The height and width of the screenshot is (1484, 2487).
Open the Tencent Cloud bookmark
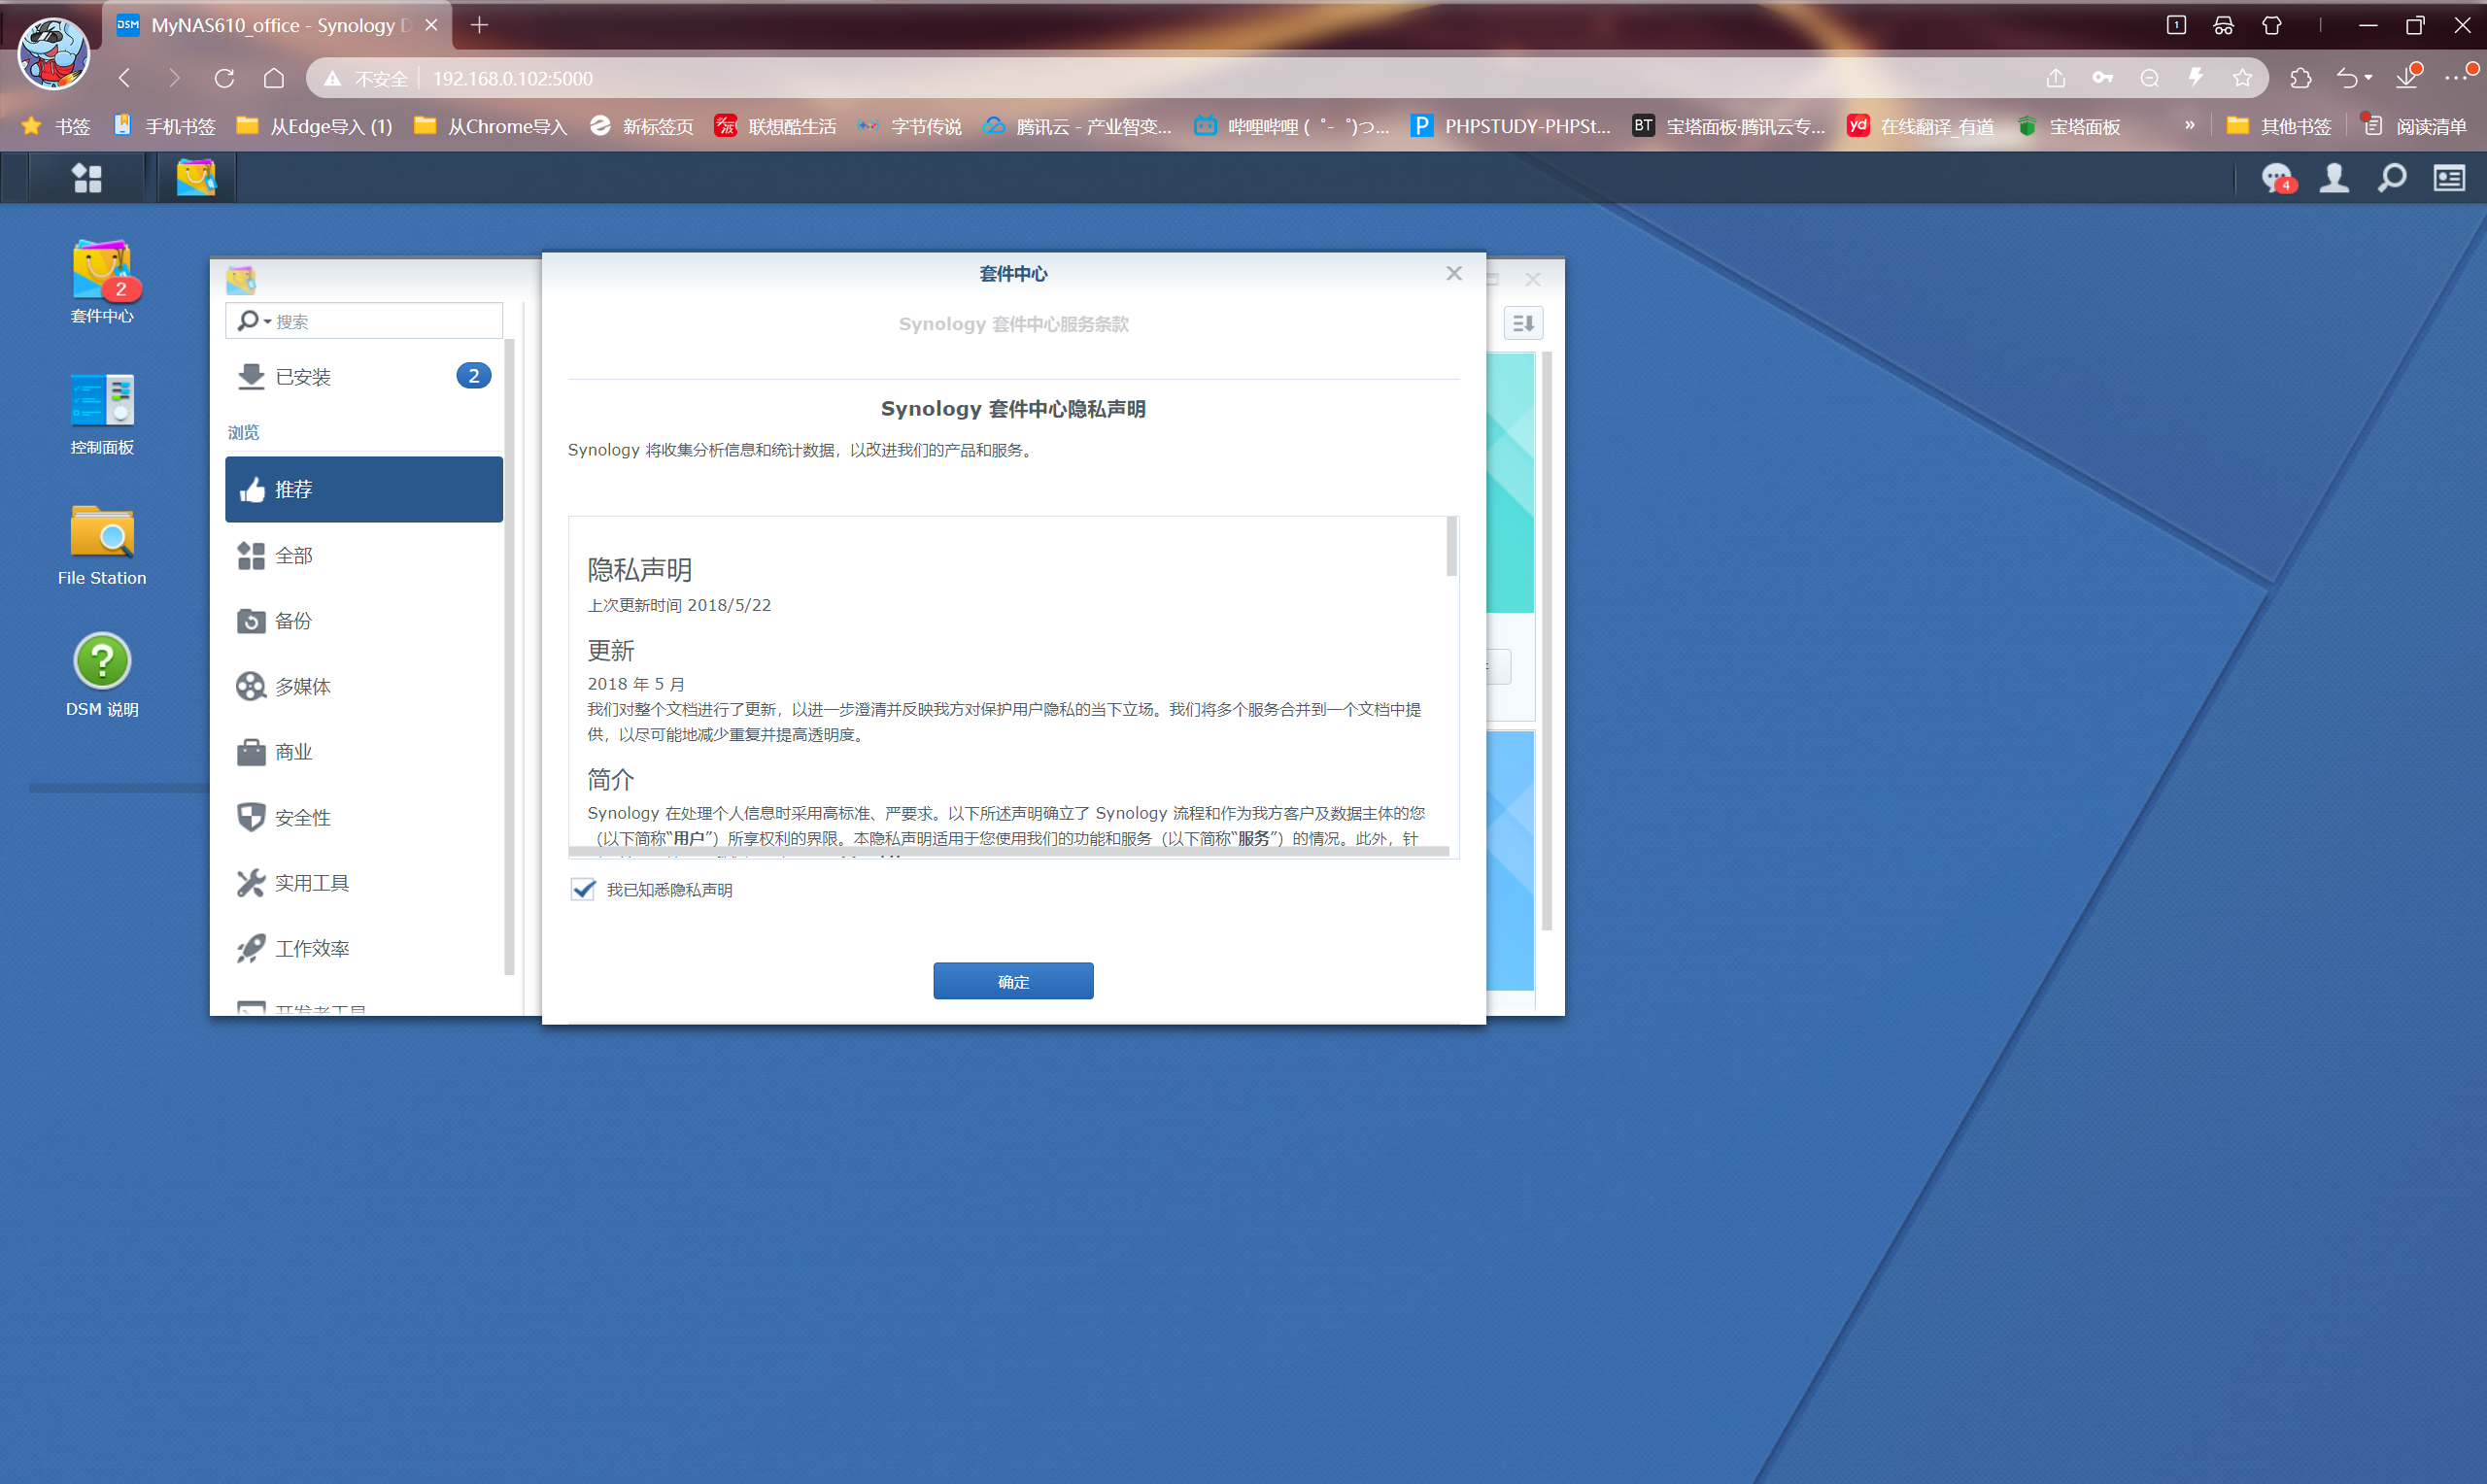click(x=1076, y=126)
